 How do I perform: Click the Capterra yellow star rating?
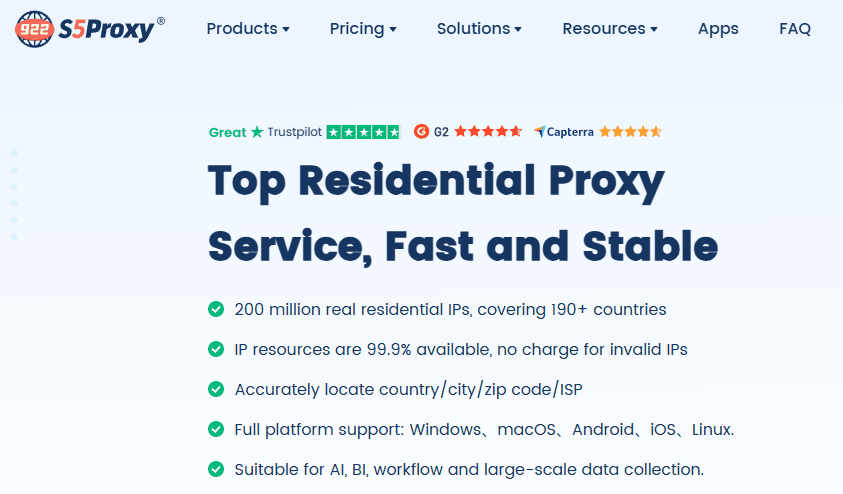(x=630, y=132)
